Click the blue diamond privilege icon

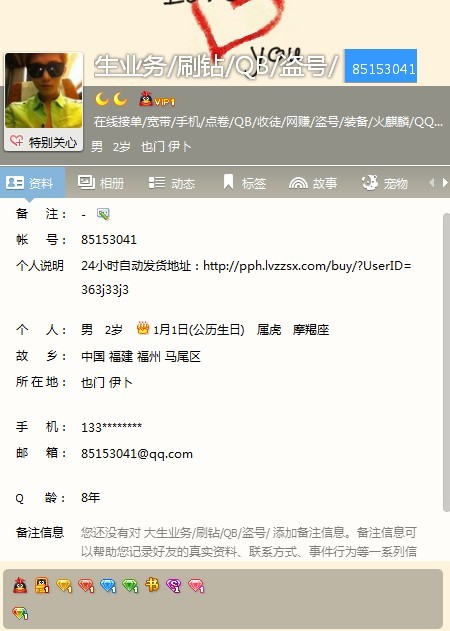(108, 586)
